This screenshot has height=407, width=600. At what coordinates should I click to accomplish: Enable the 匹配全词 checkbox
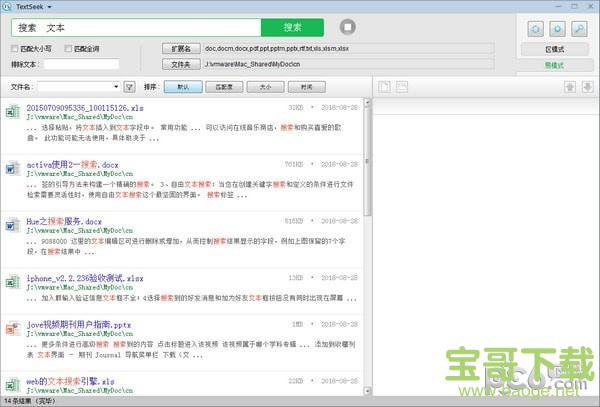point(68,49)
